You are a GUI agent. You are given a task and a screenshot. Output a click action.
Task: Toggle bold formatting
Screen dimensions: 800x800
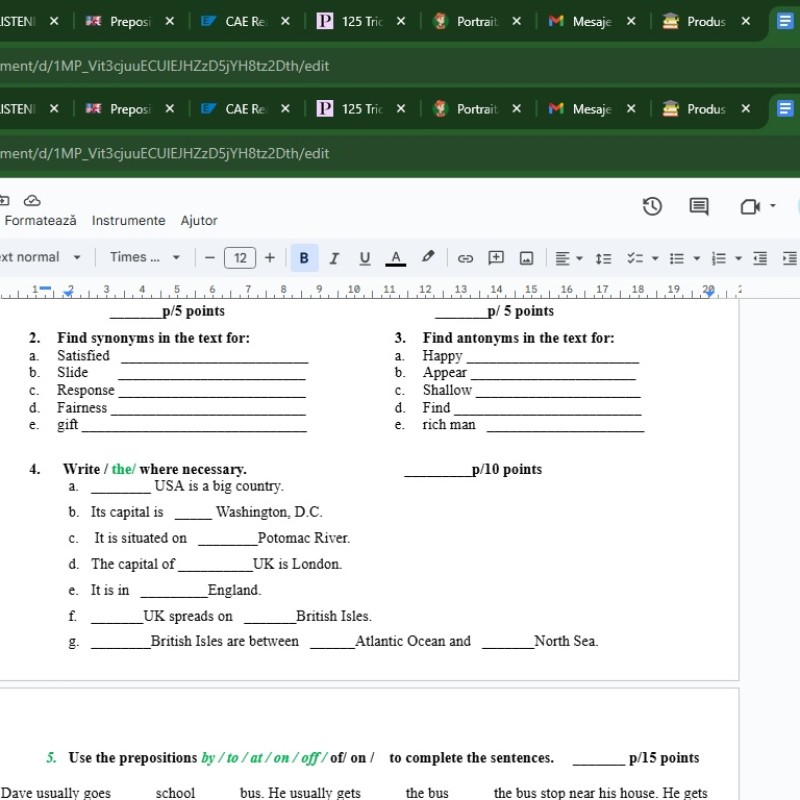click(304, 258)
